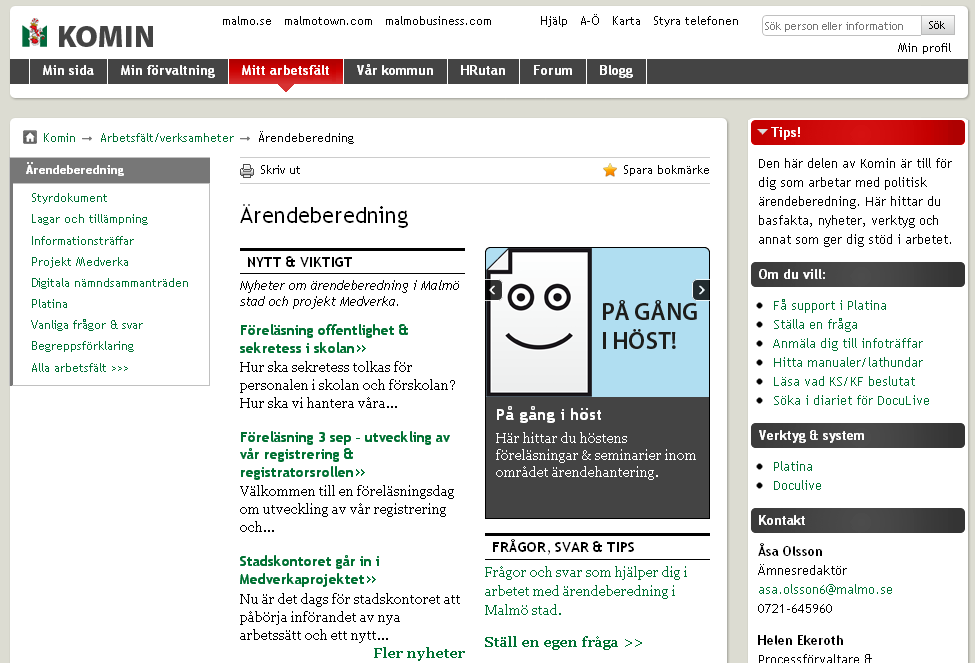The height and width of the screenshot is (663, 975).
Task: Open the HRutan tab
Action: (x=483, y=71)
